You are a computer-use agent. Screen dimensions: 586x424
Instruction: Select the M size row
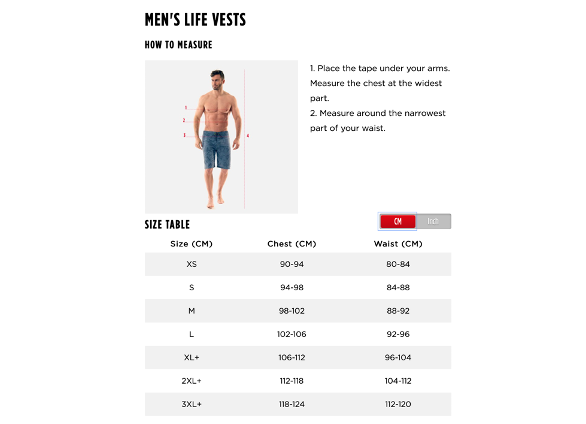[298, 311]
